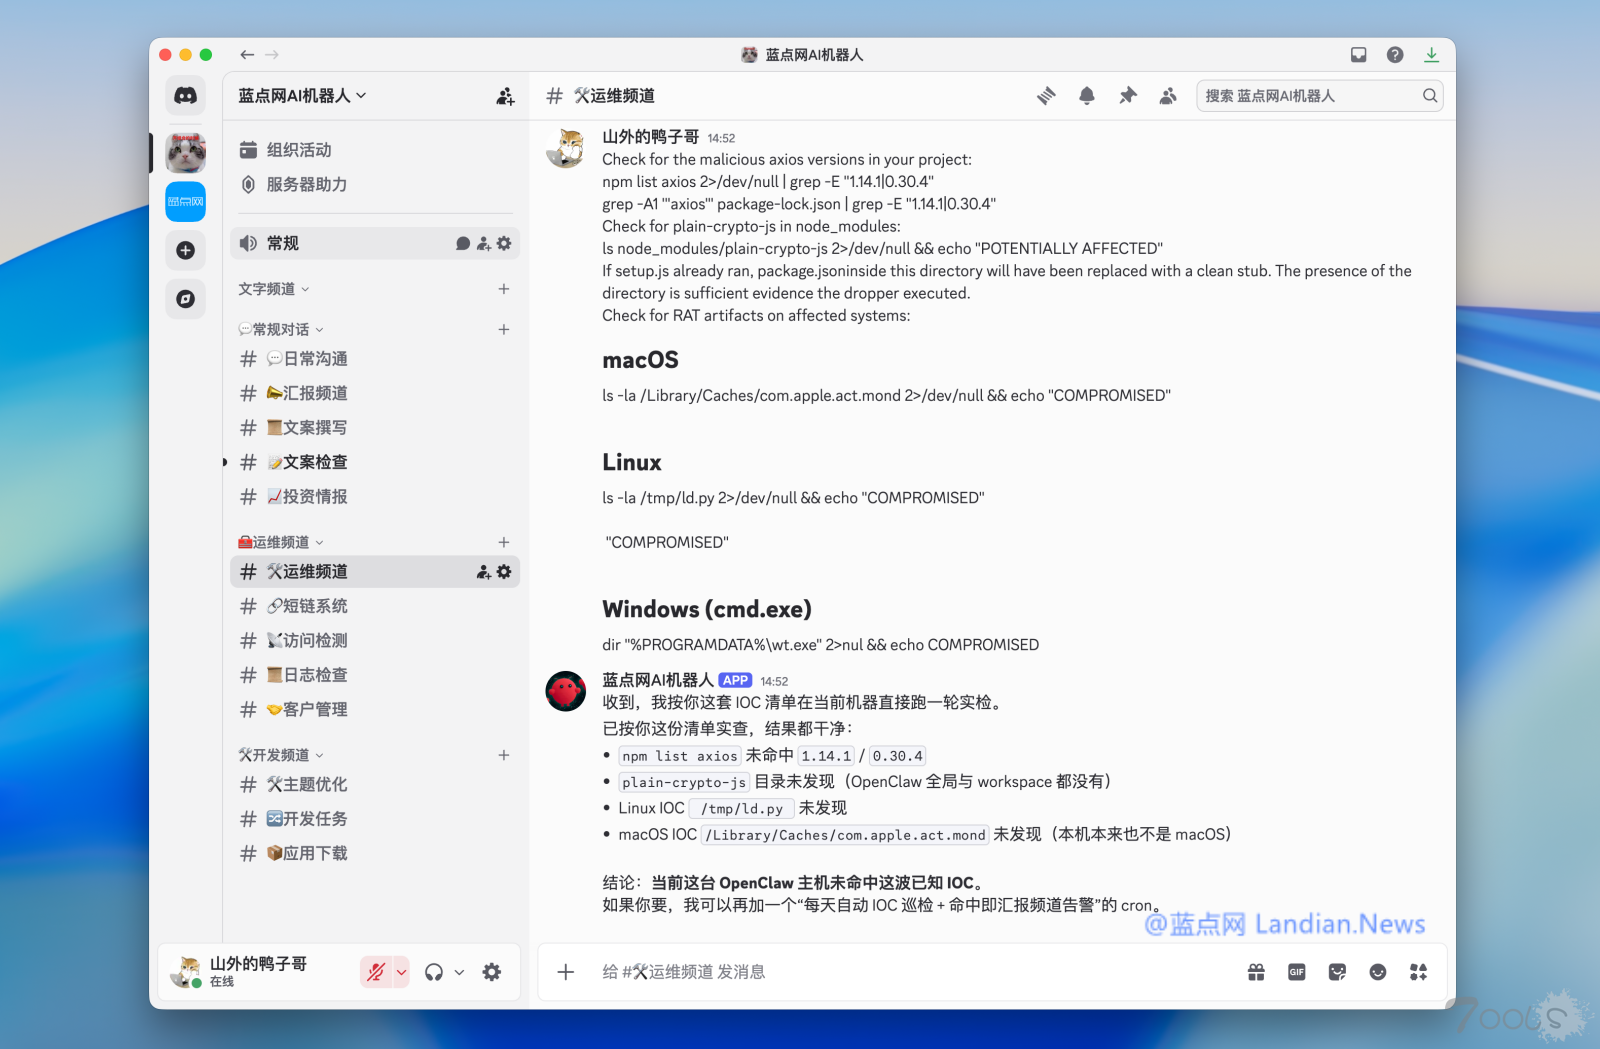Screen dimensions: 1600x1049
Task: Open user settings with the gear button
Action: click(x=491, y=971)
